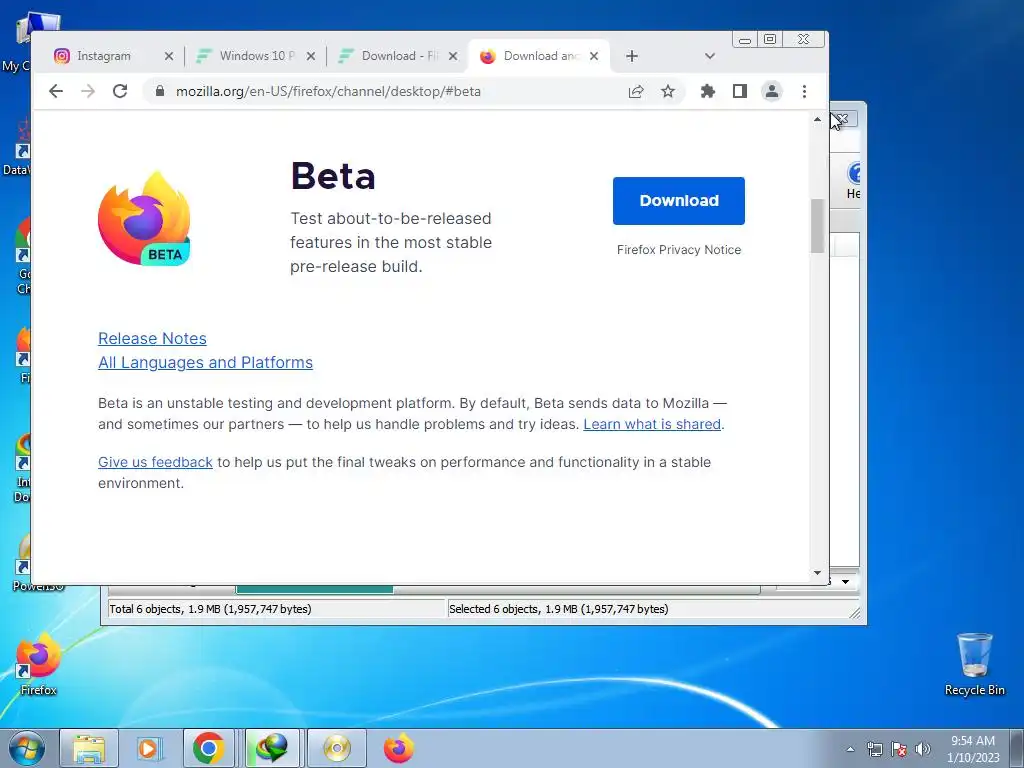Reload the Mozilla page
Screen dimensions: 1024x768
[120, 91]
